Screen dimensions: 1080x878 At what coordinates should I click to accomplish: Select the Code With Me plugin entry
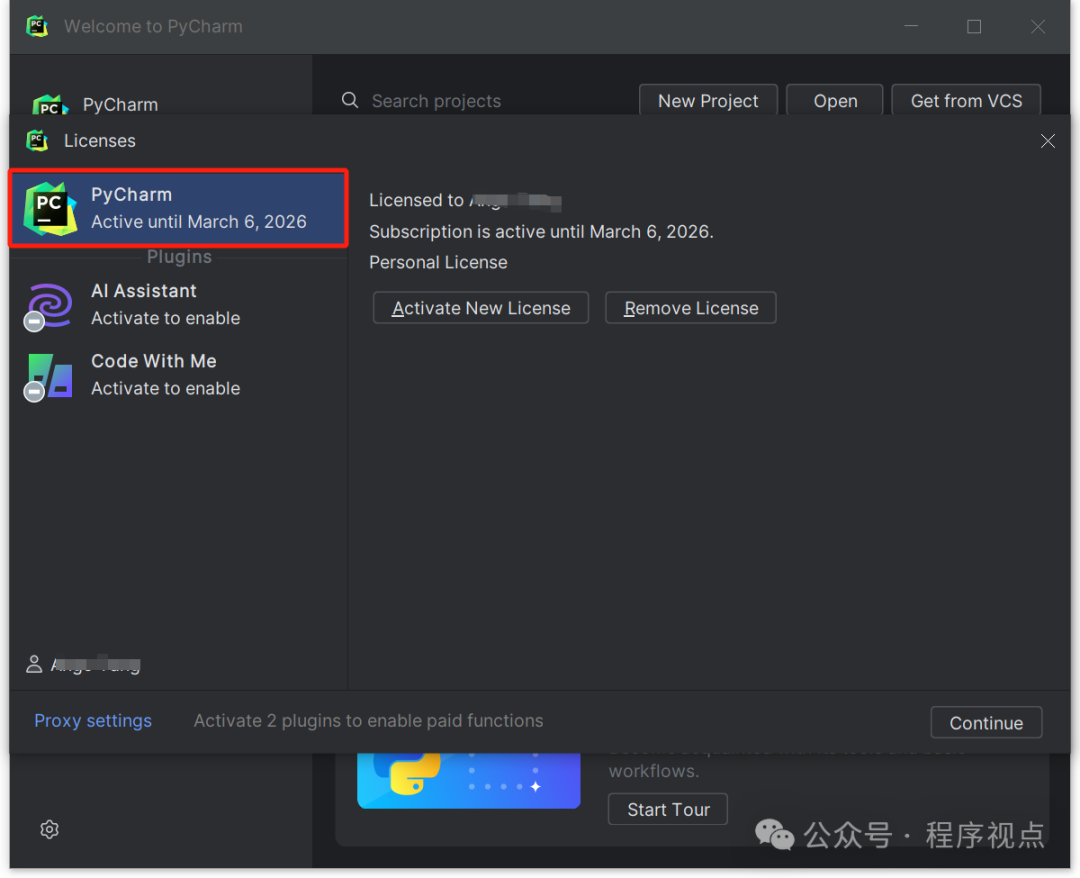coord(178,375)
